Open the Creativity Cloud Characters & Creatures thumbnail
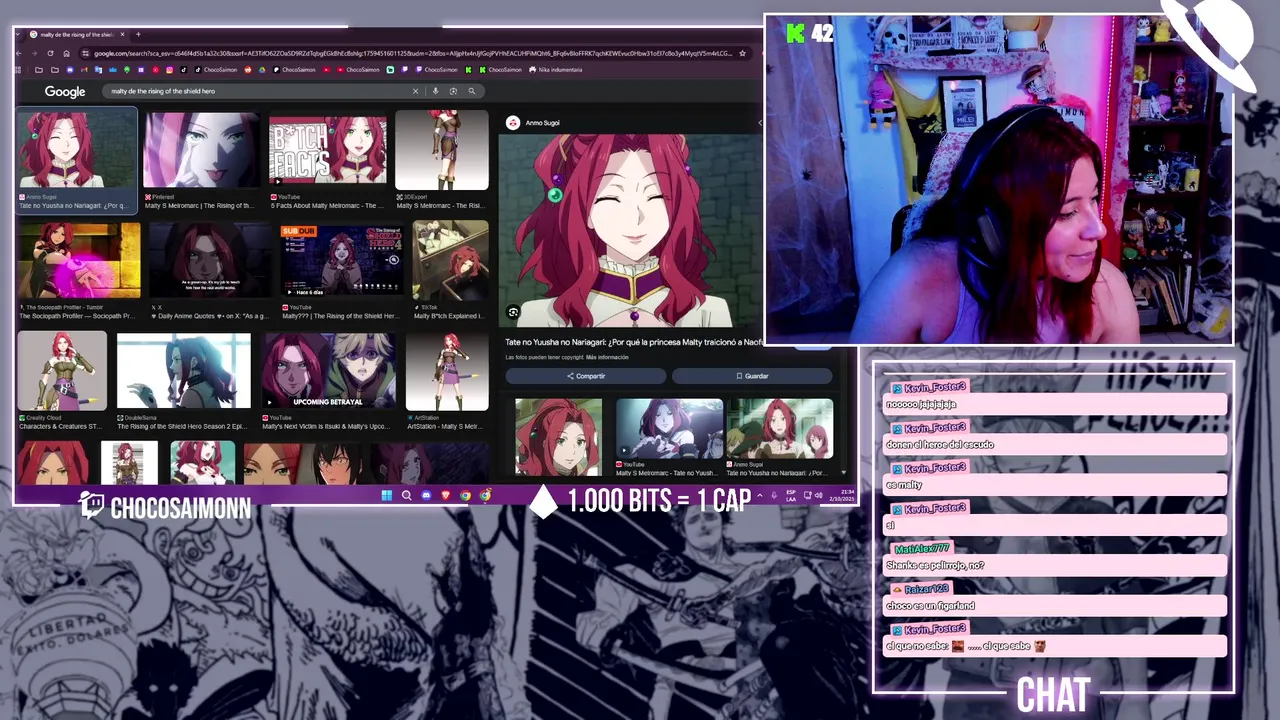Image resolution: width=1280 pixels, height=720 pixels. (x=62, y=371)
